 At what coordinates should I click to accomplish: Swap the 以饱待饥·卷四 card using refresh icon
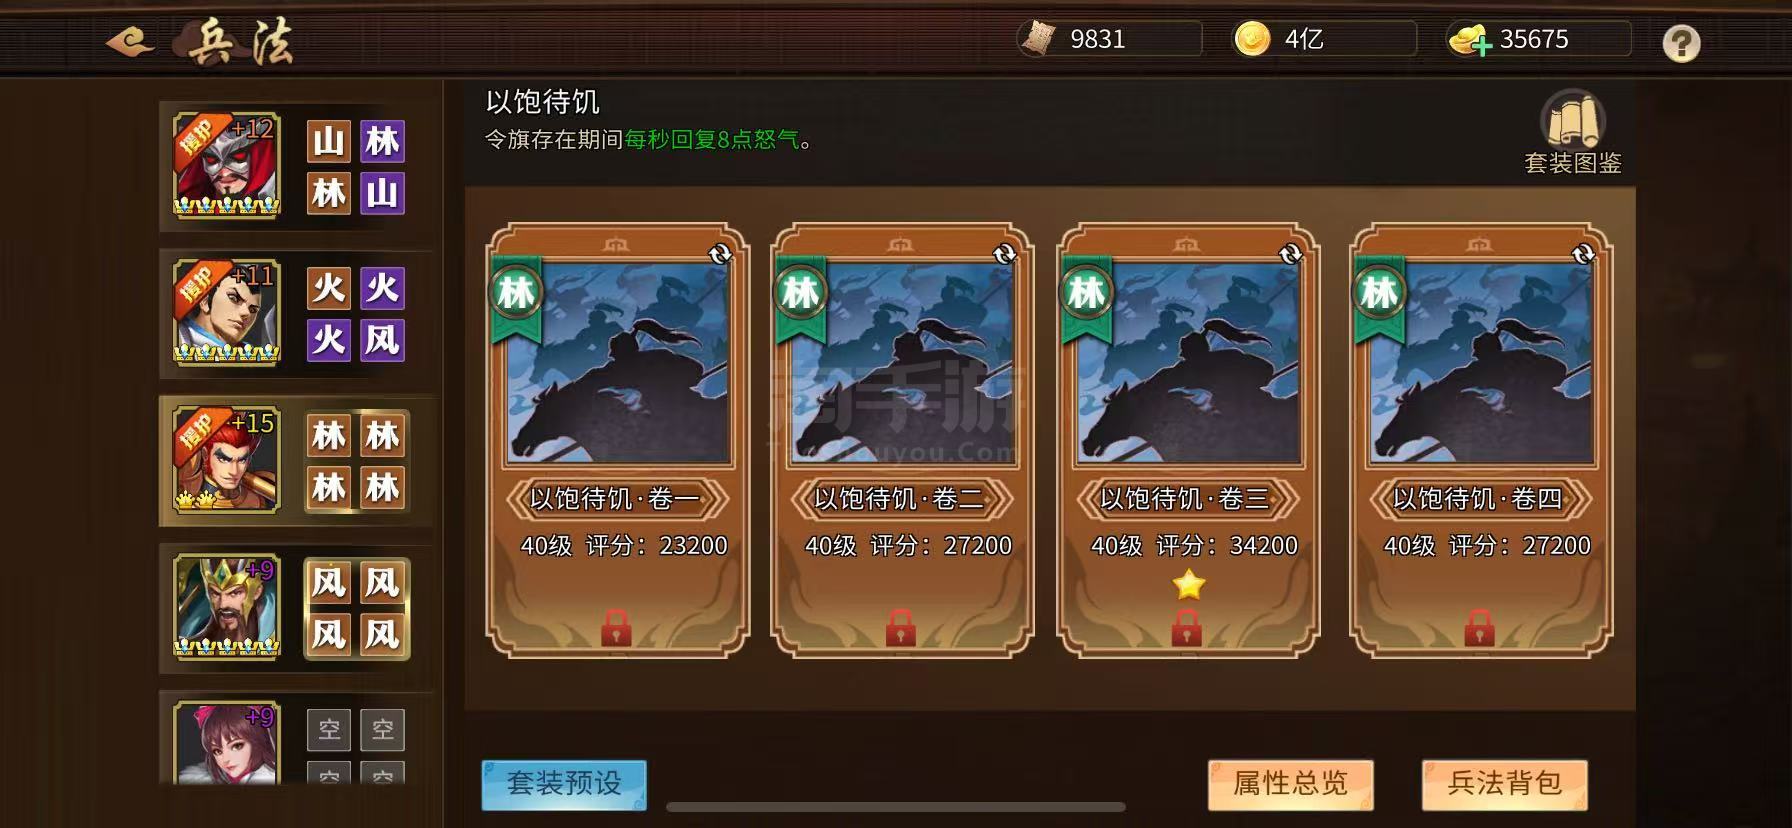(x=1583, y=255)
